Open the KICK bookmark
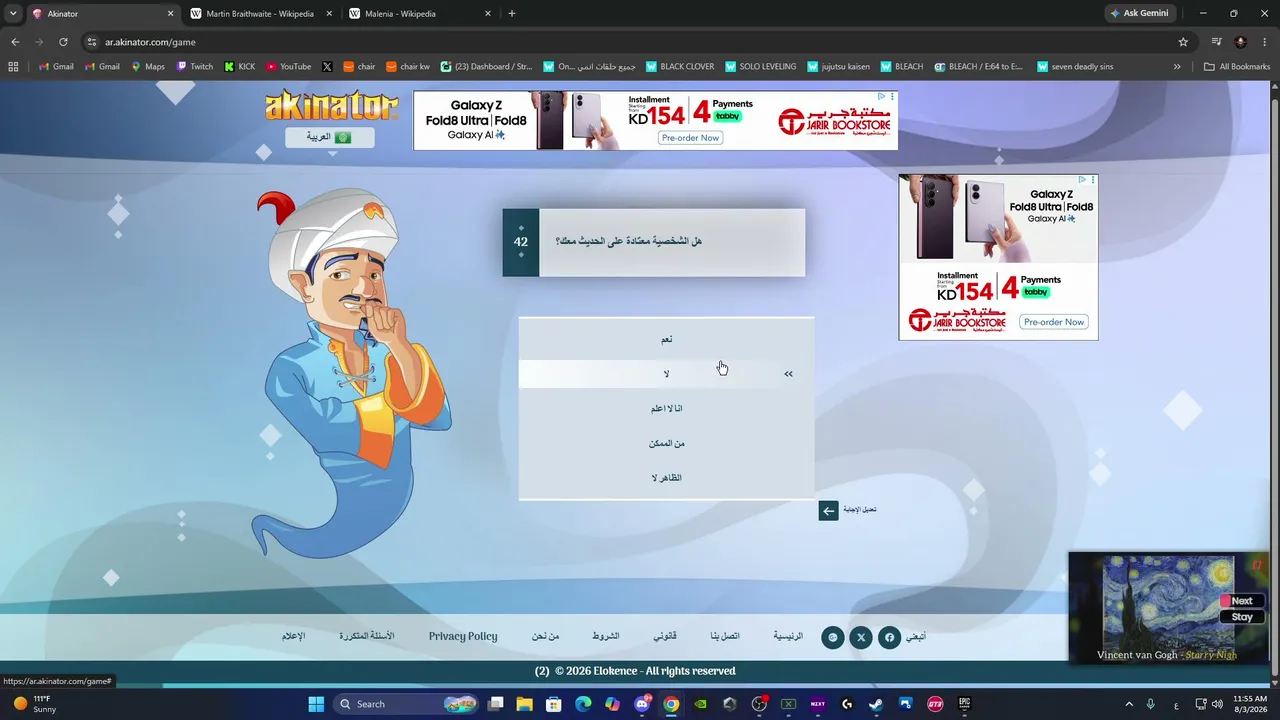Image resolution: width=1280 pixels, height=720 pixels. pyautogui.click(x=240, y=67)
